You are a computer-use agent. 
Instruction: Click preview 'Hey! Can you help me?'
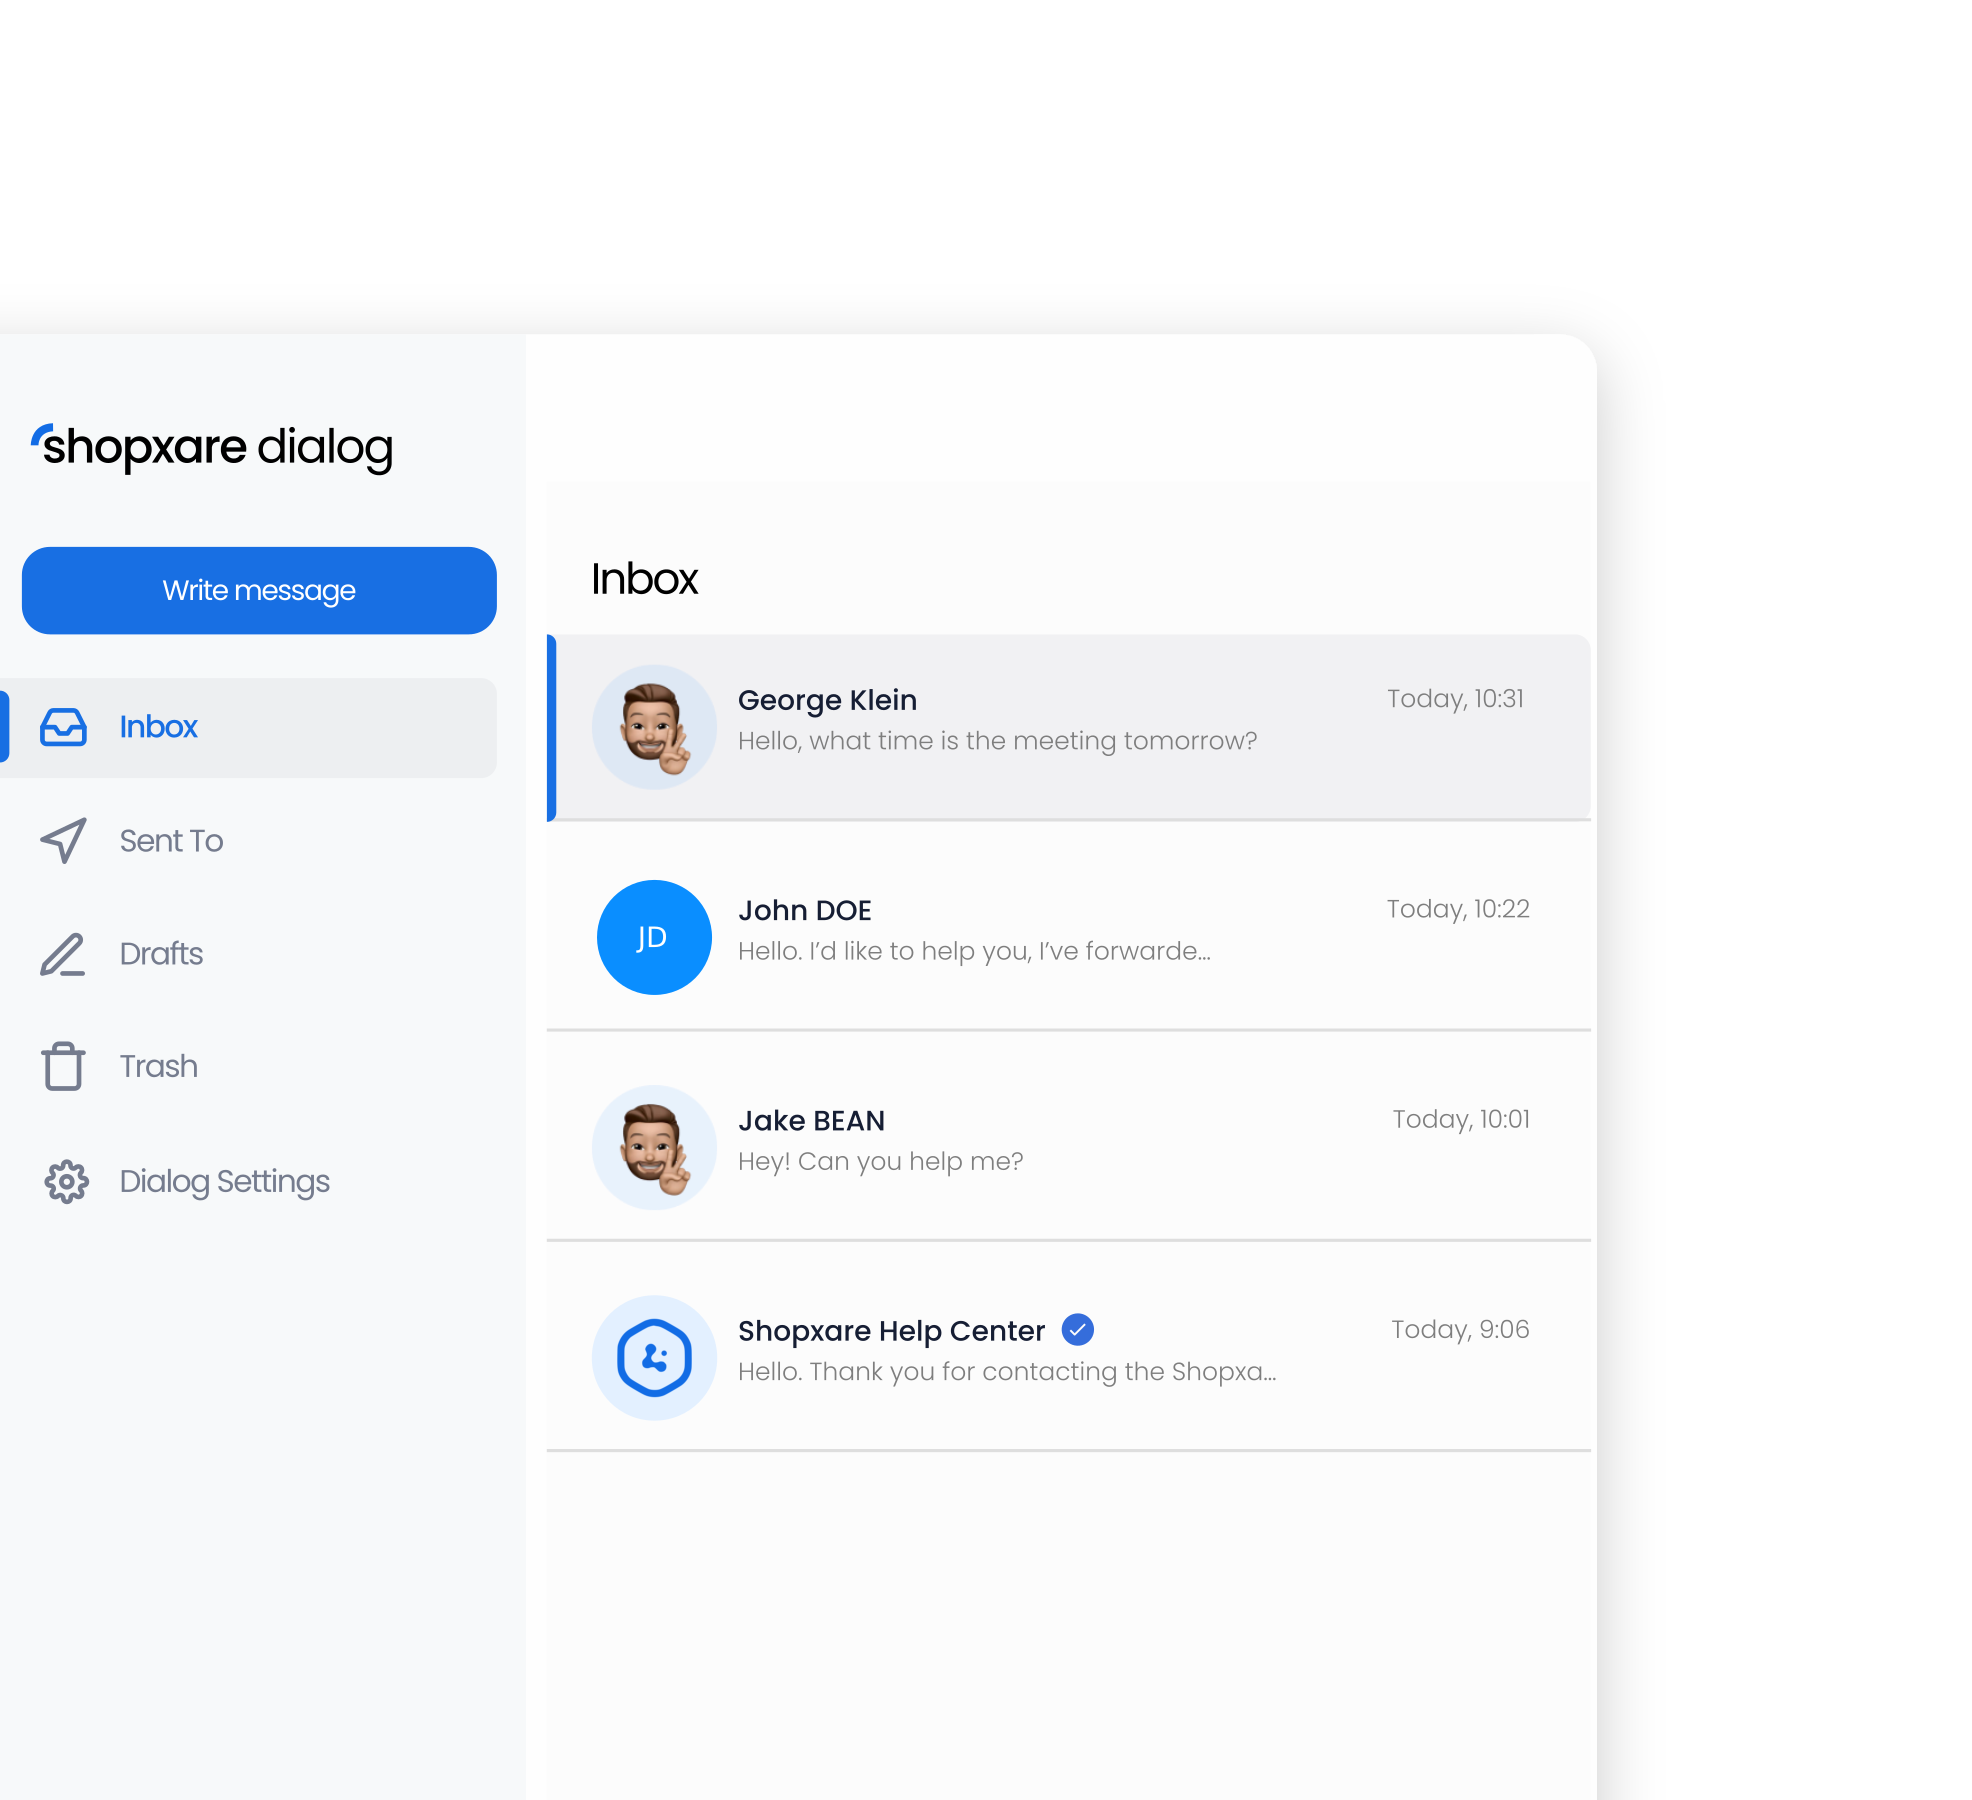[880, 1162]
